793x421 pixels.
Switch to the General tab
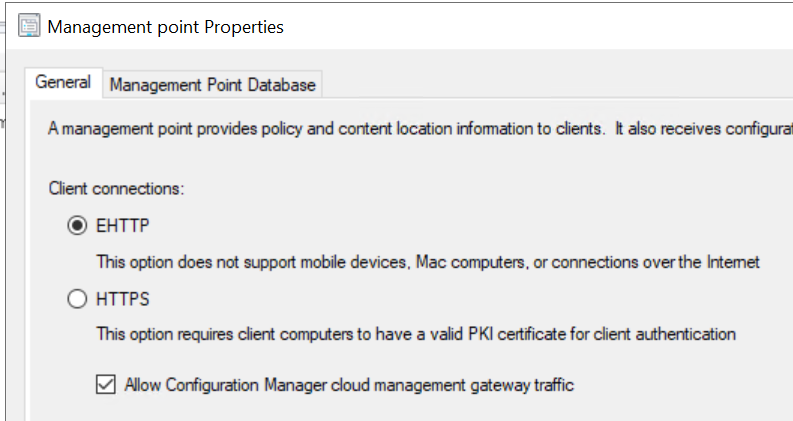[63, 83]
